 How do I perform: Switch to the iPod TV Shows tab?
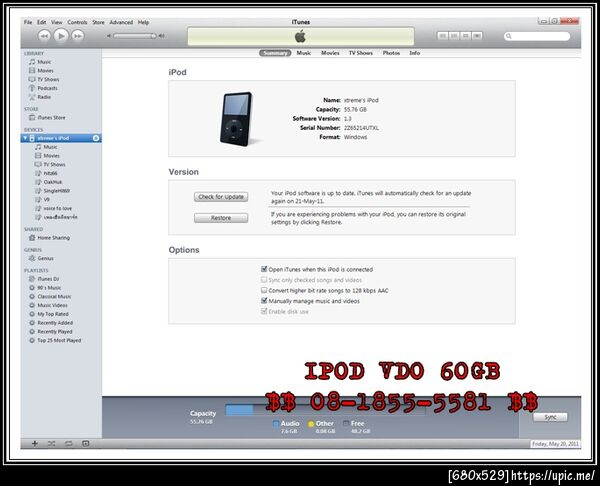pyautogui.click(x=360, y=53)
